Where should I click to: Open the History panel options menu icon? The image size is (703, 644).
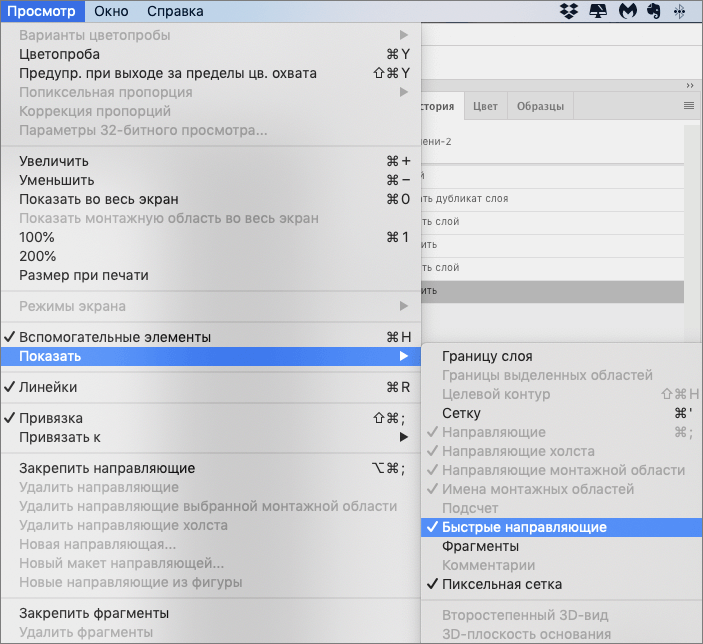click(689, 105)
